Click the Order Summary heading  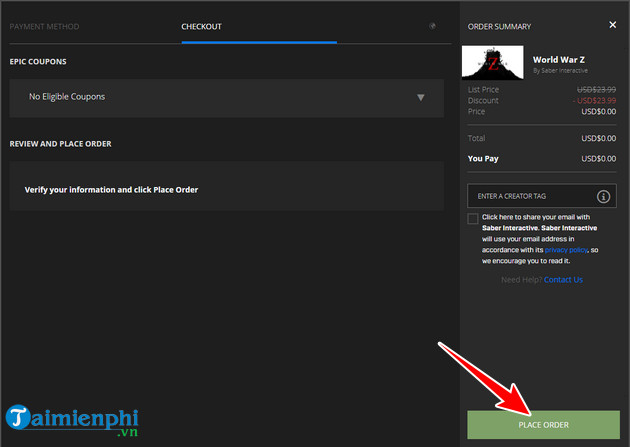(499, 27)
